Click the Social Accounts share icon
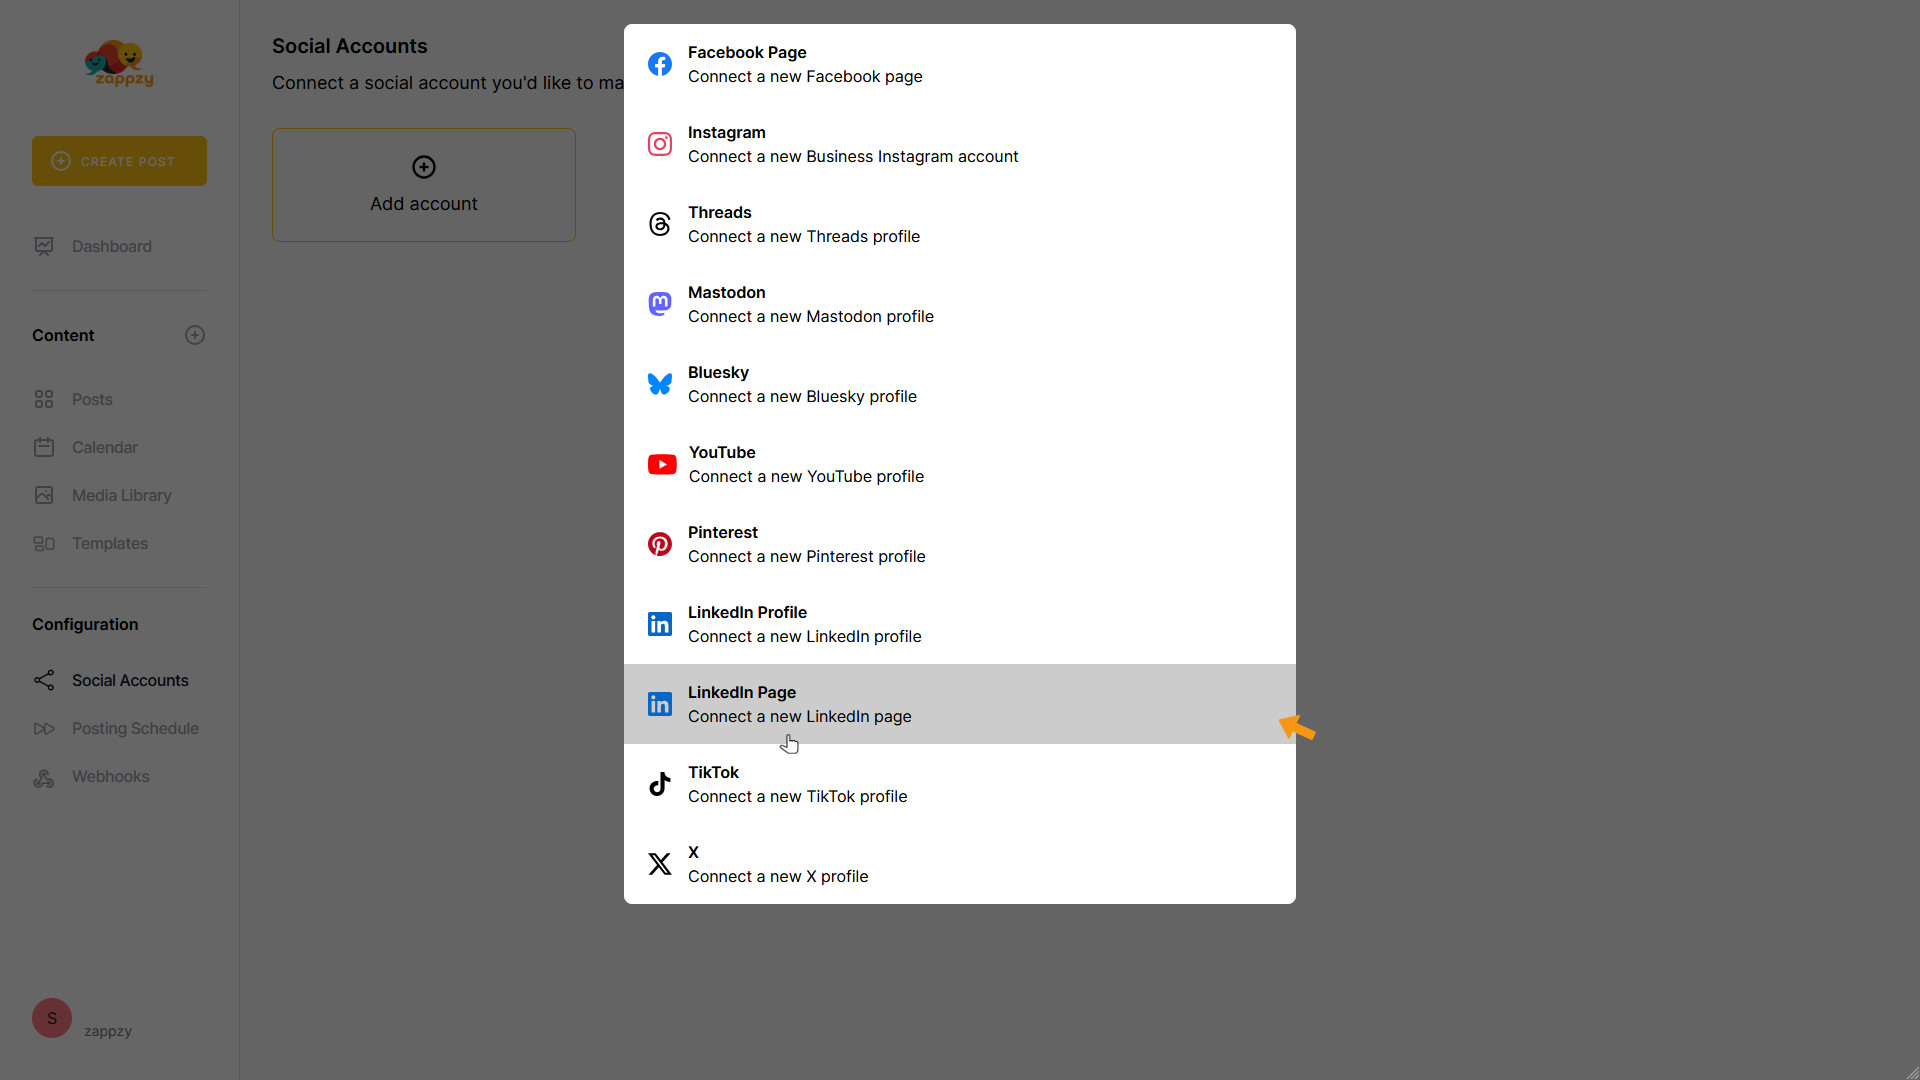Screen dimensions: 1920x1080 [x=44, y=680]
